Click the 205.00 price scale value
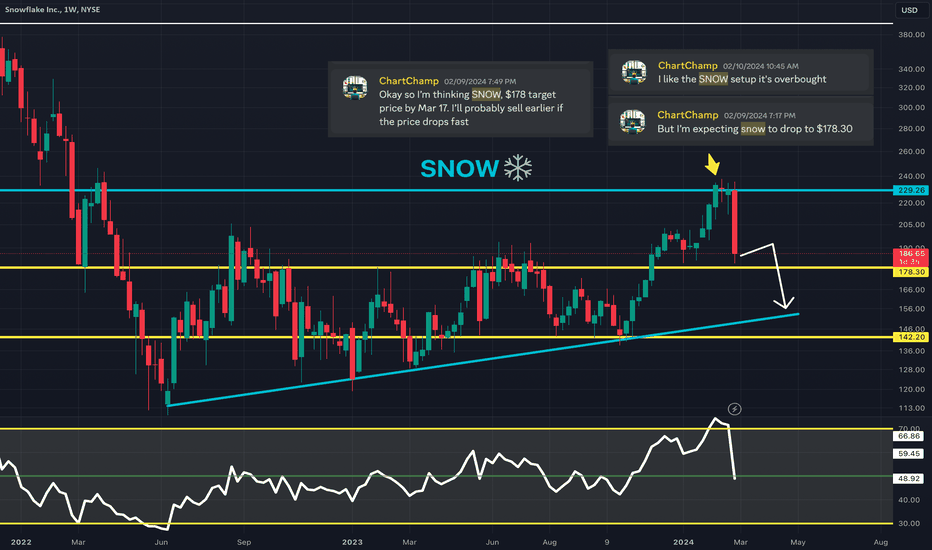The height and width of the screenshot is (550, 932). coord(911,225)
